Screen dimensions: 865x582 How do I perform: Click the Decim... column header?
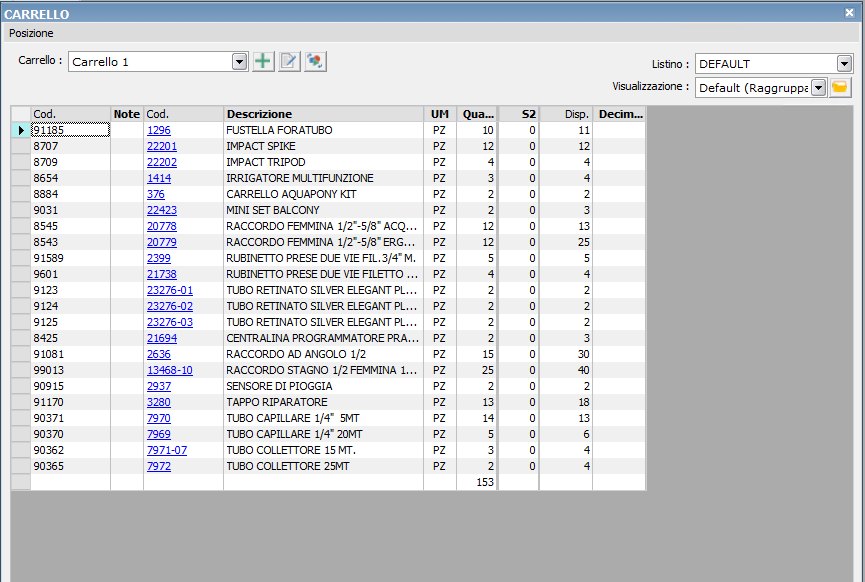(x=619, y=114)
